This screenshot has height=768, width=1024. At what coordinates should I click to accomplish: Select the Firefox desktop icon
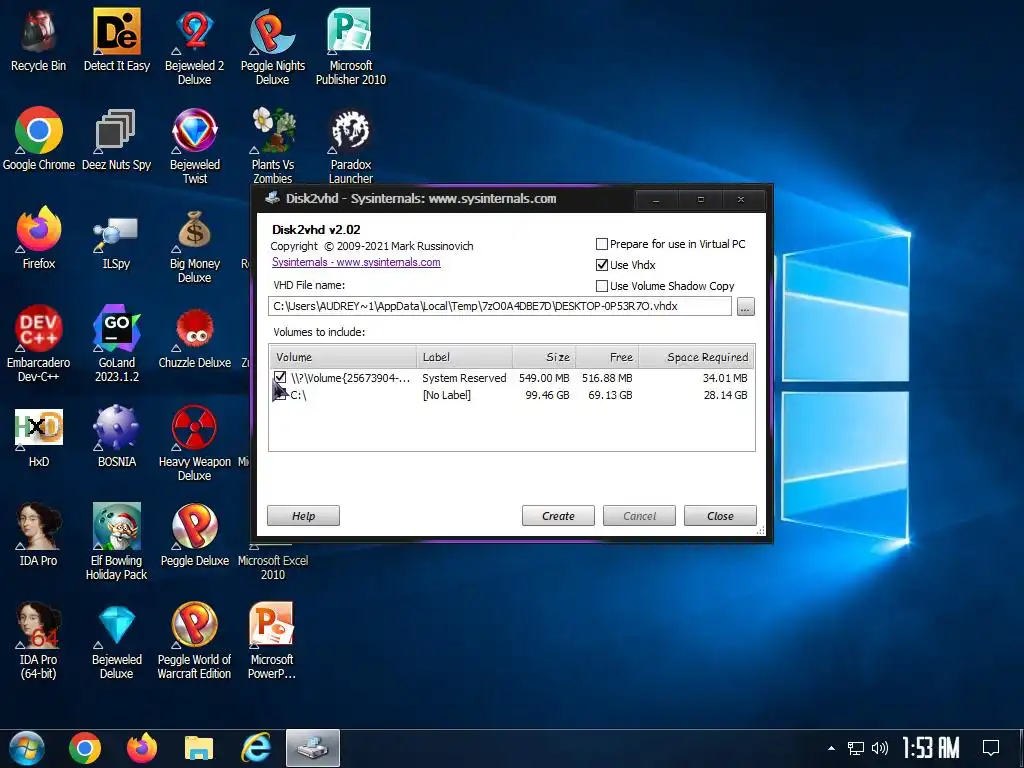point(39,239)
